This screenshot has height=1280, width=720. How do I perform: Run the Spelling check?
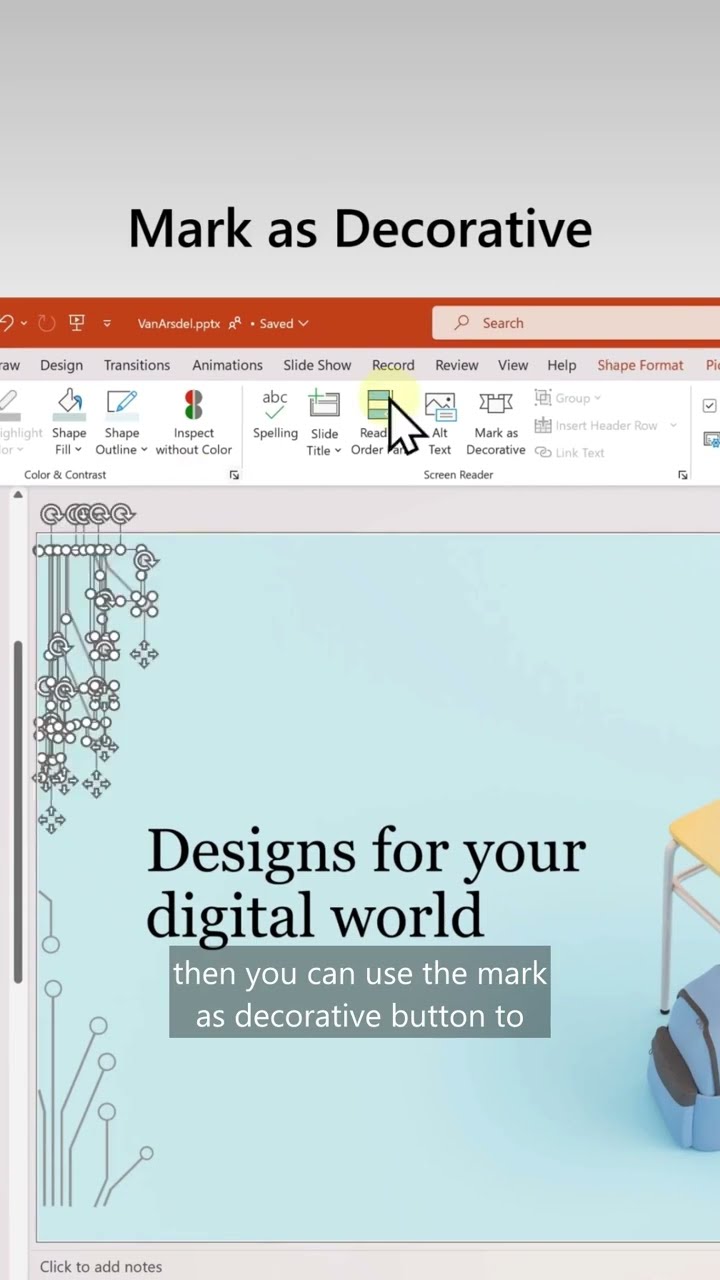275,415
